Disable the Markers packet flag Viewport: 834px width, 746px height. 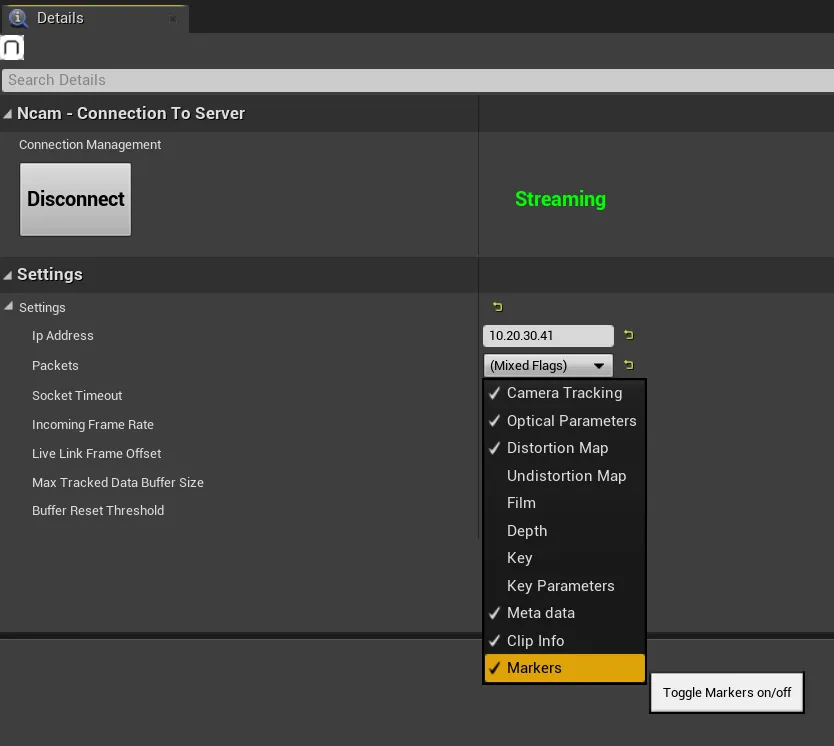[x=564, y=668]
